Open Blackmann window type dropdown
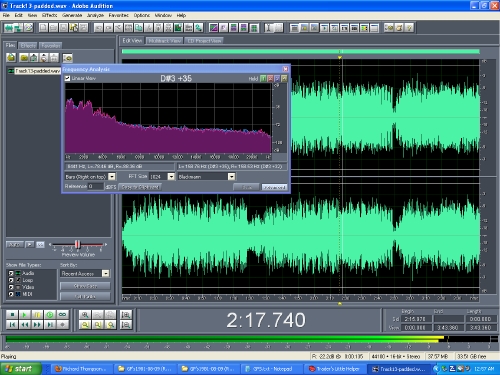Screen dimensions: 500x375 (x=231, y=177)
